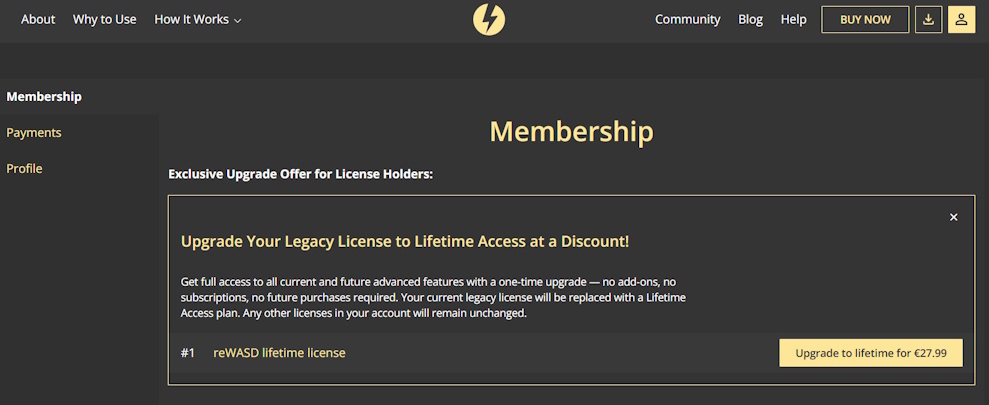Select Membership in the sidebar
Screen dimensions: 989x405
pos(44,97)
